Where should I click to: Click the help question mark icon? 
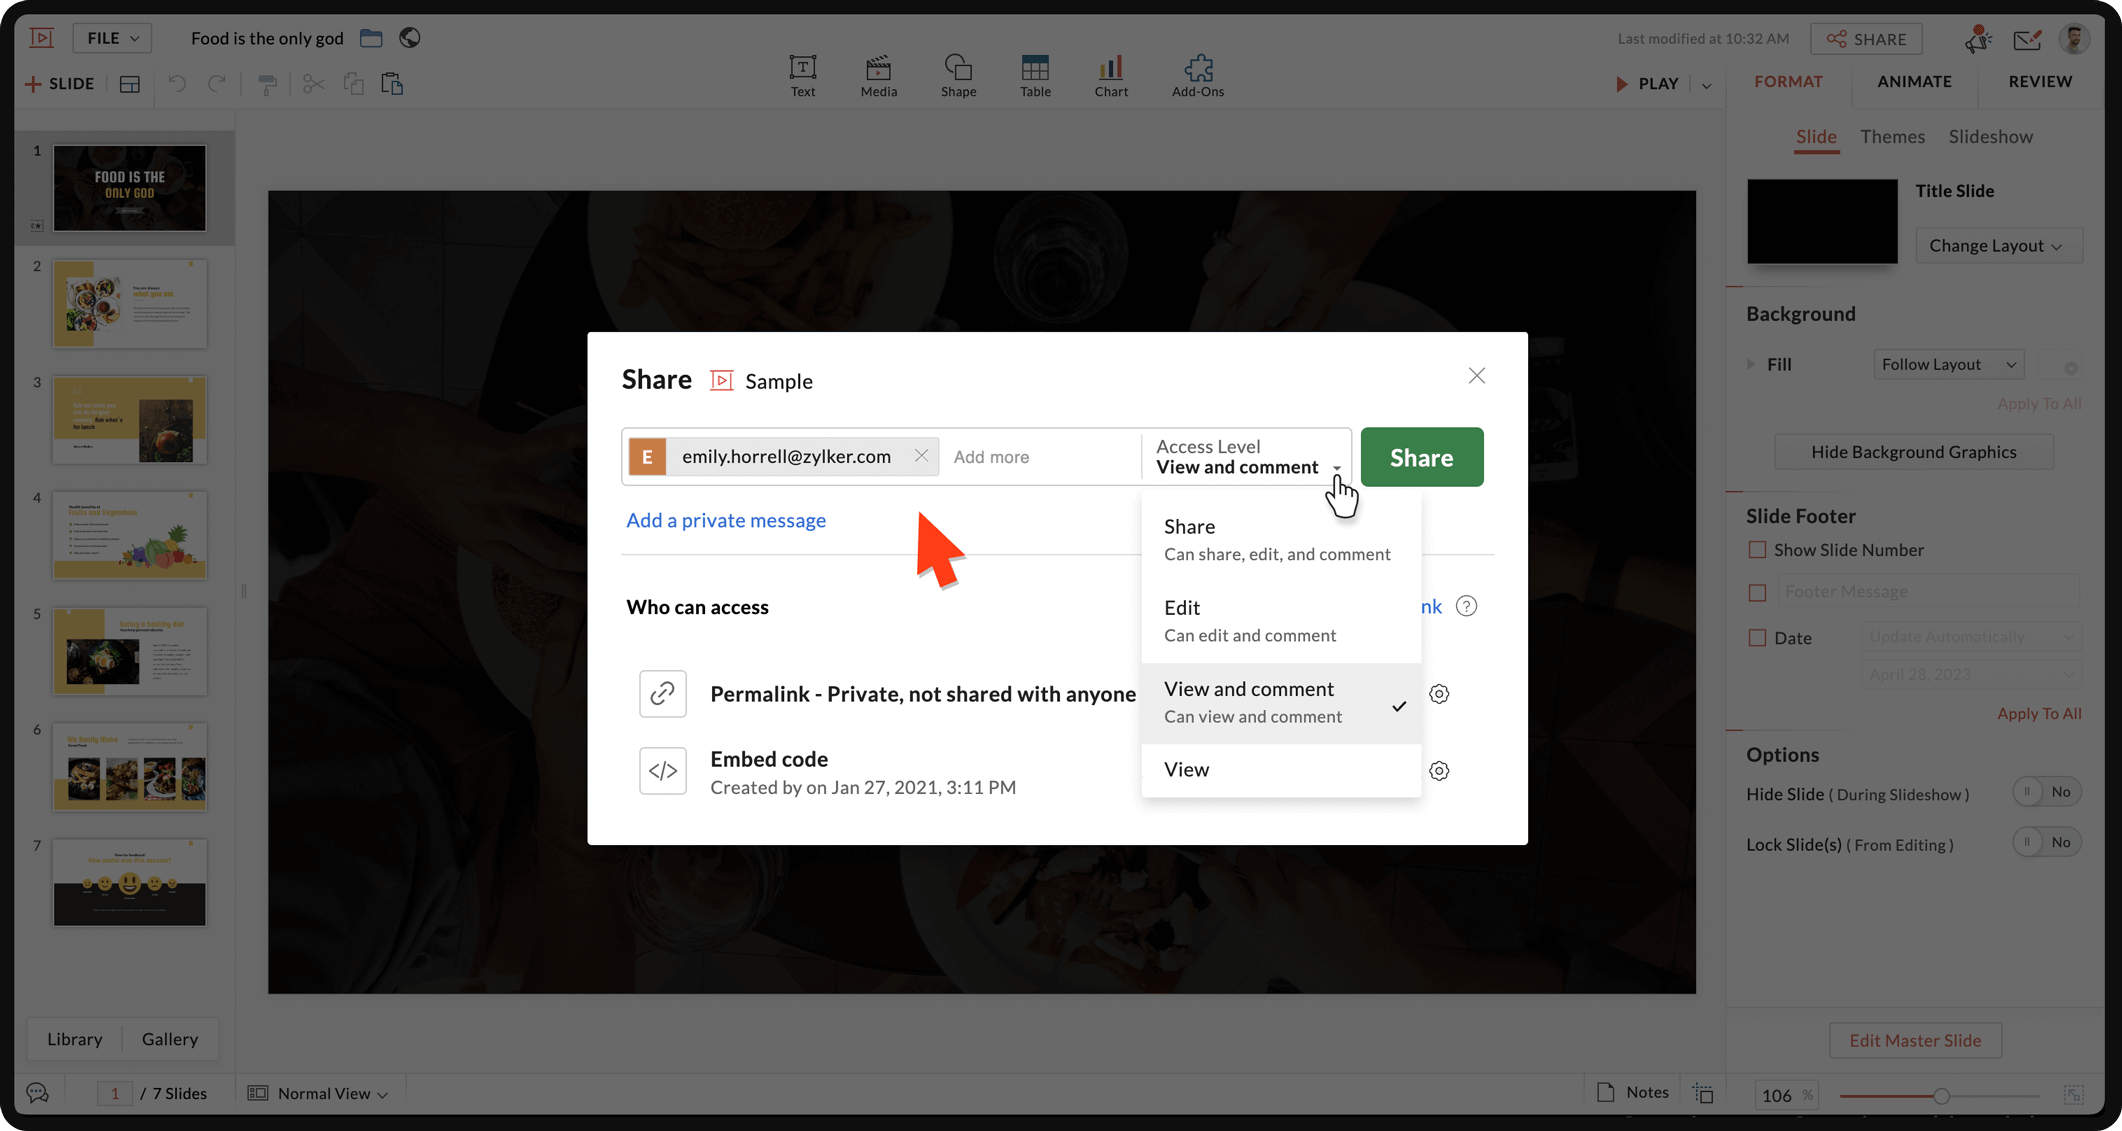[1466, 606]
